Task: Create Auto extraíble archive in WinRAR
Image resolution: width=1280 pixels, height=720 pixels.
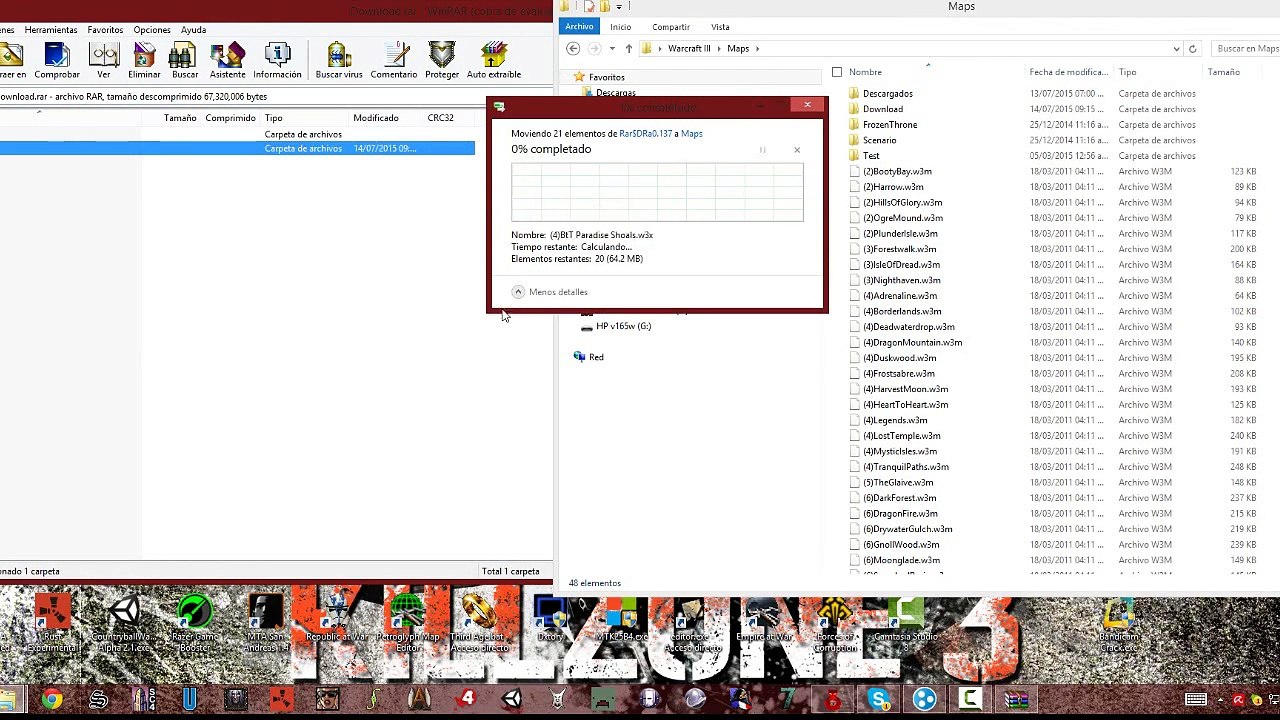Action: 494,60
